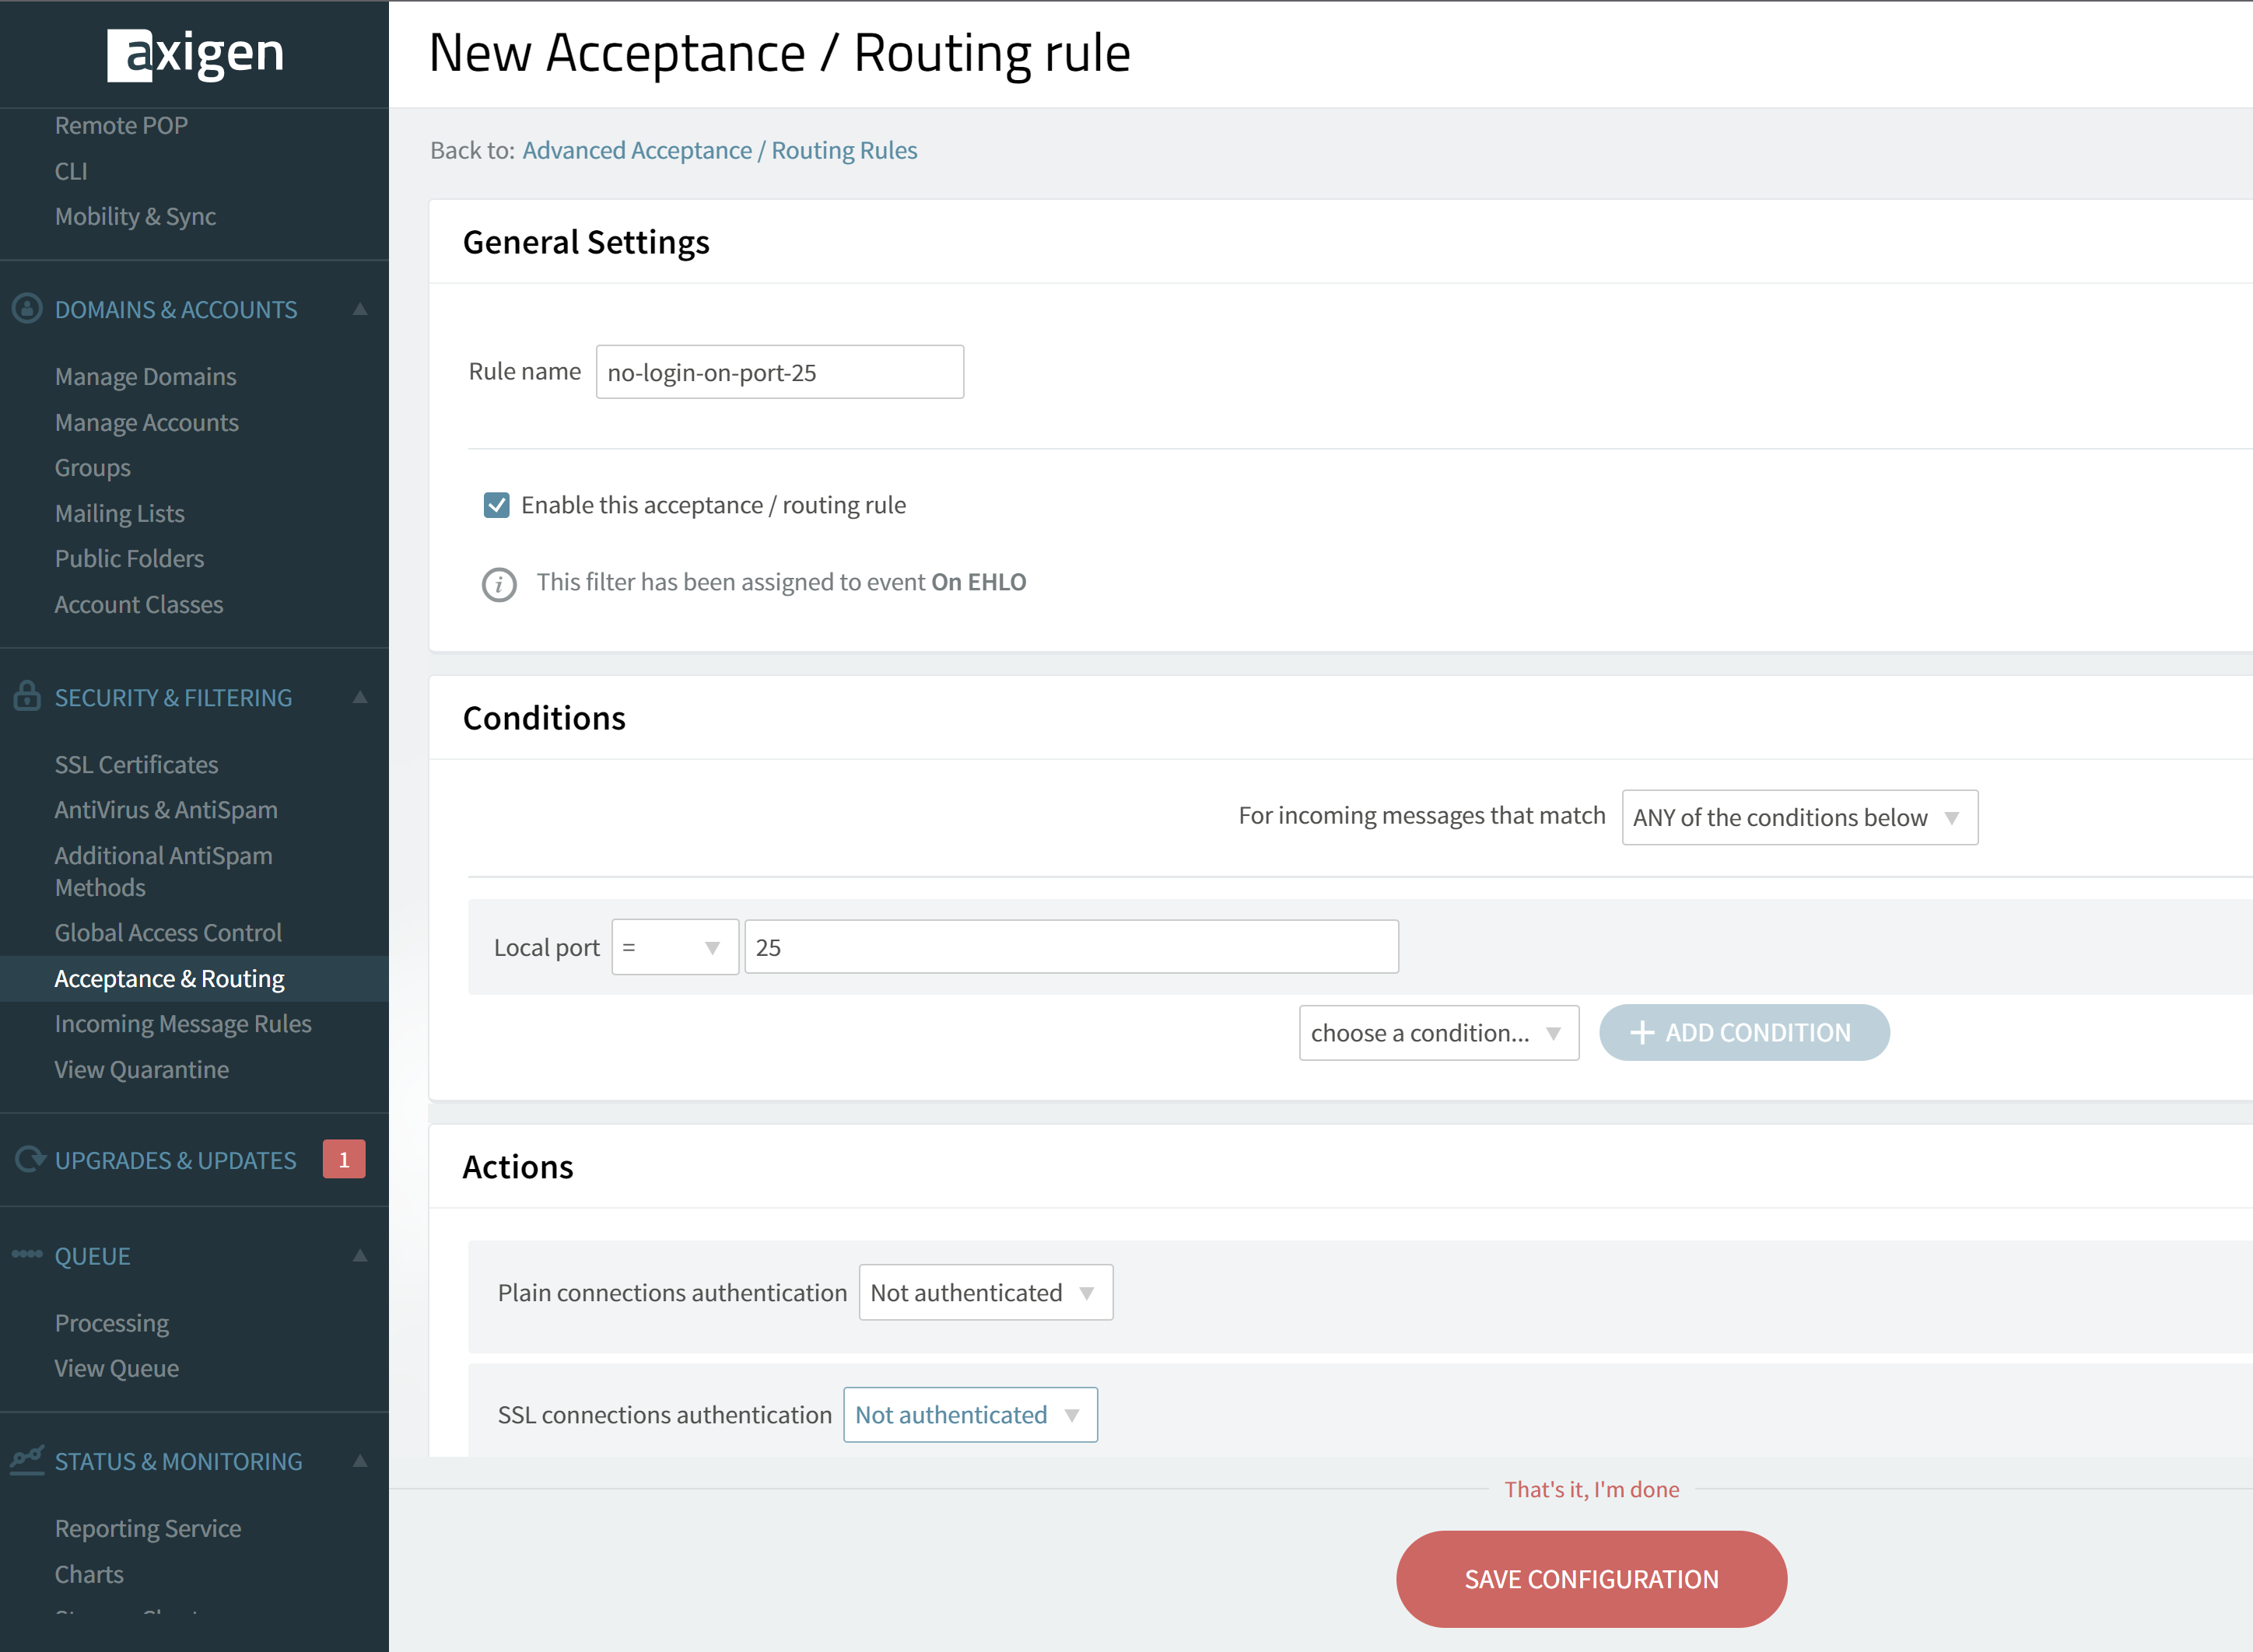This screenshot has width=2253, height=1652.
Task: Uncheck Enable this acceptance / routing rule
Action: point(496,505)
